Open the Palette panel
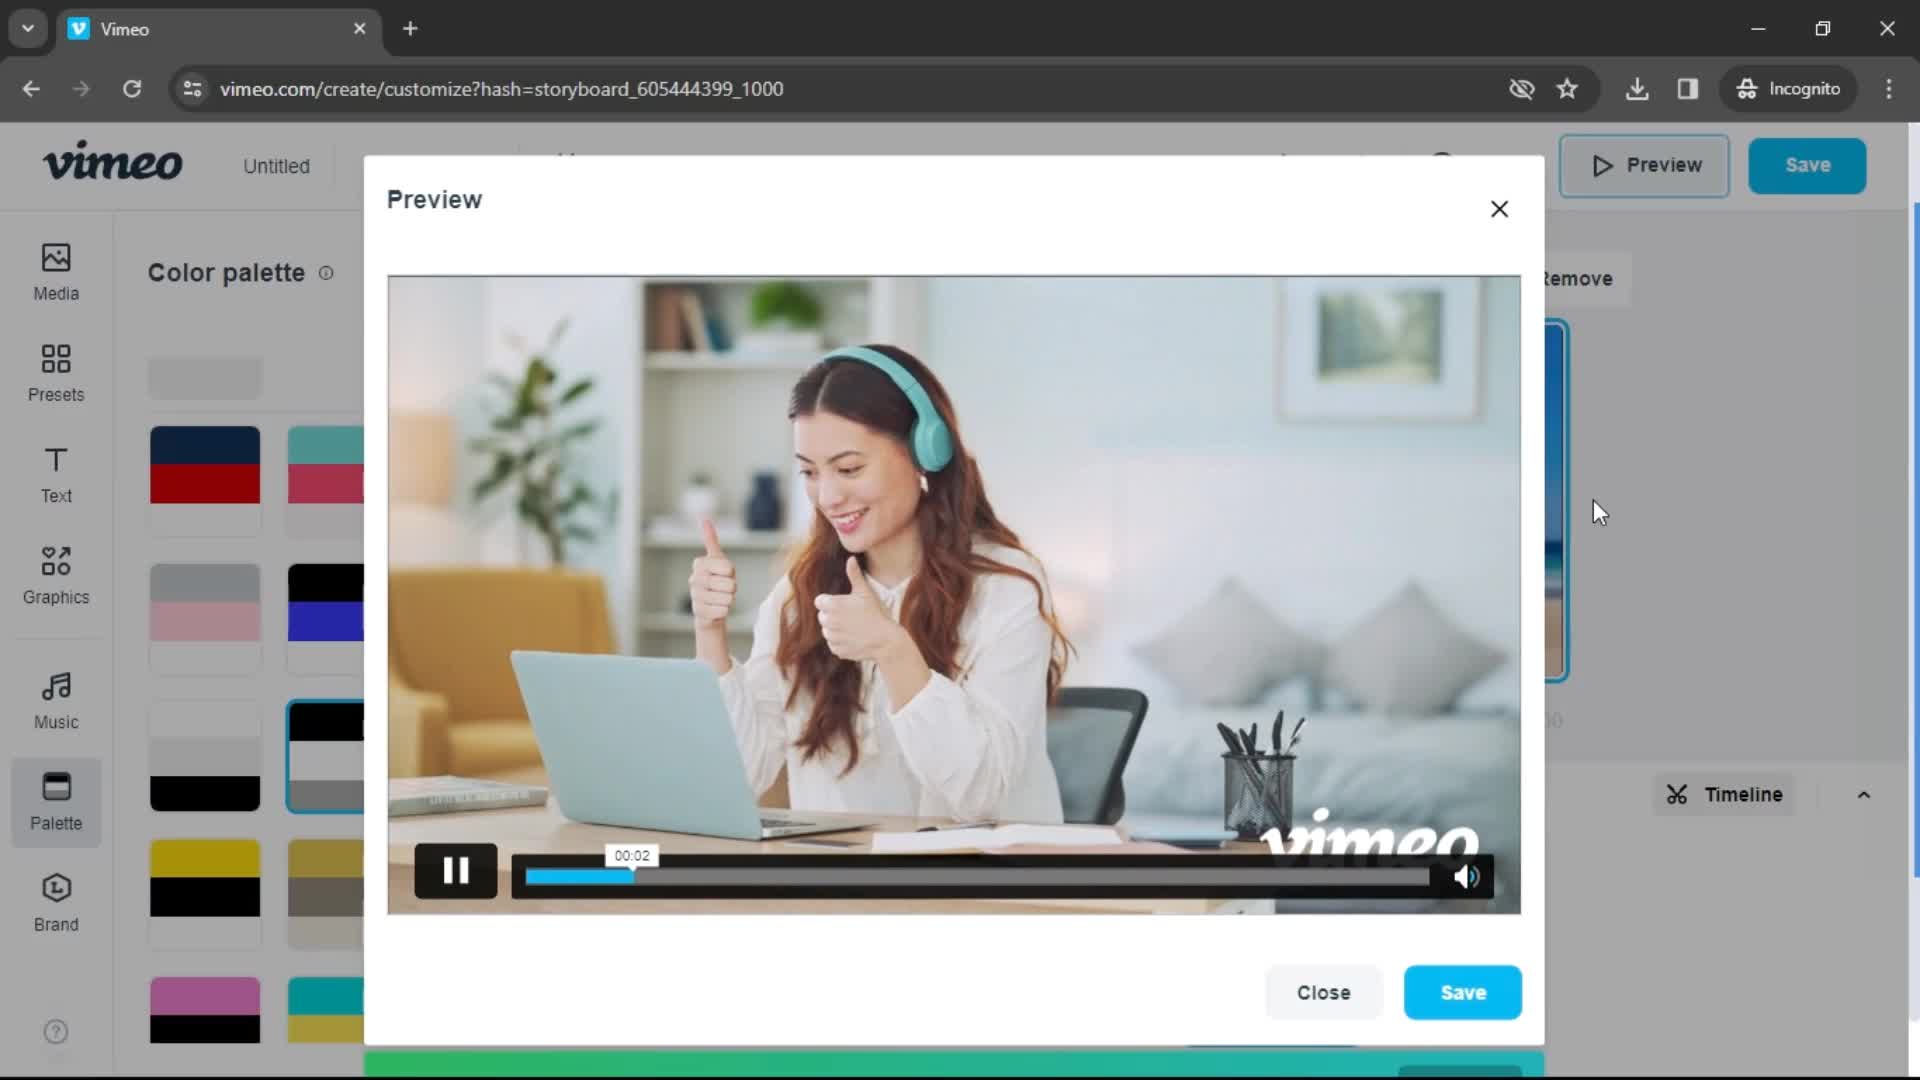This screenshot has height=1080, width=1920. click(x=55, y=802)
